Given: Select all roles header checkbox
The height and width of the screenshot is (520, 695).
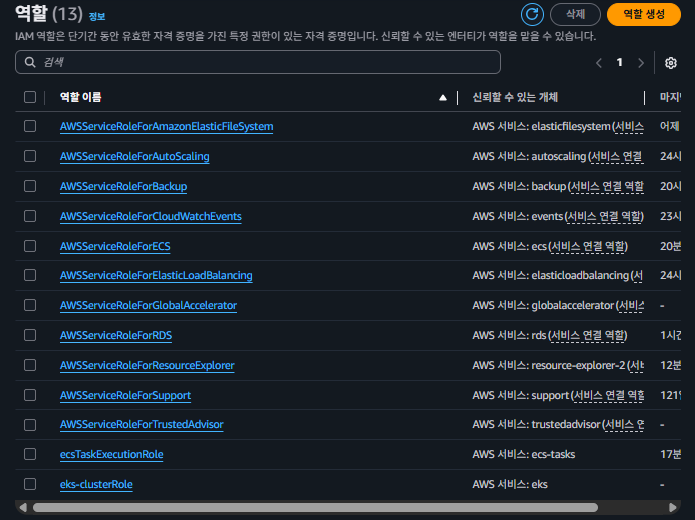Looking at the screenshot, I should coord(30,97).
